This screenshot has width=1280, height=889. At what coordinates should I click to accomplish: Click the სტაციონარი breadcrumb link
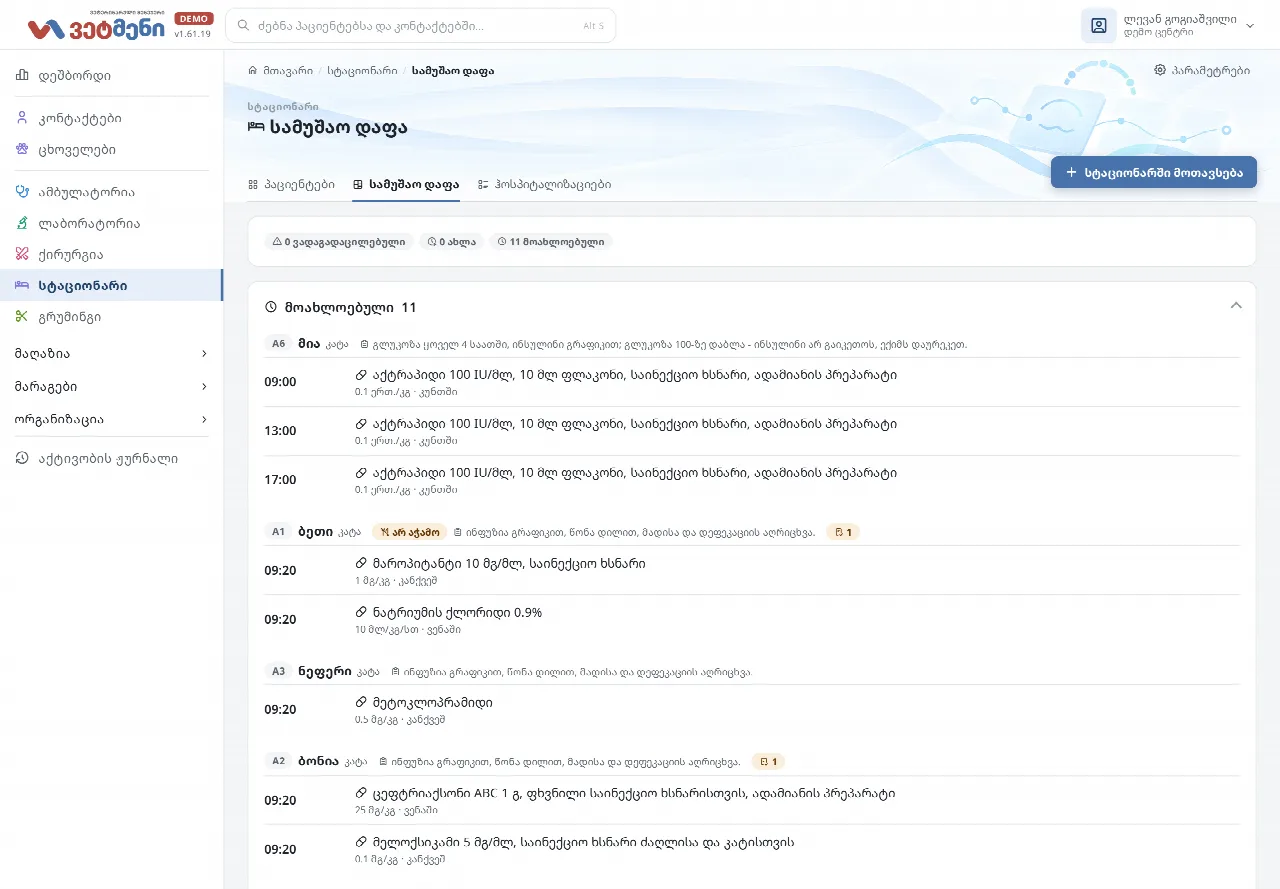click(x=362, y=71)
